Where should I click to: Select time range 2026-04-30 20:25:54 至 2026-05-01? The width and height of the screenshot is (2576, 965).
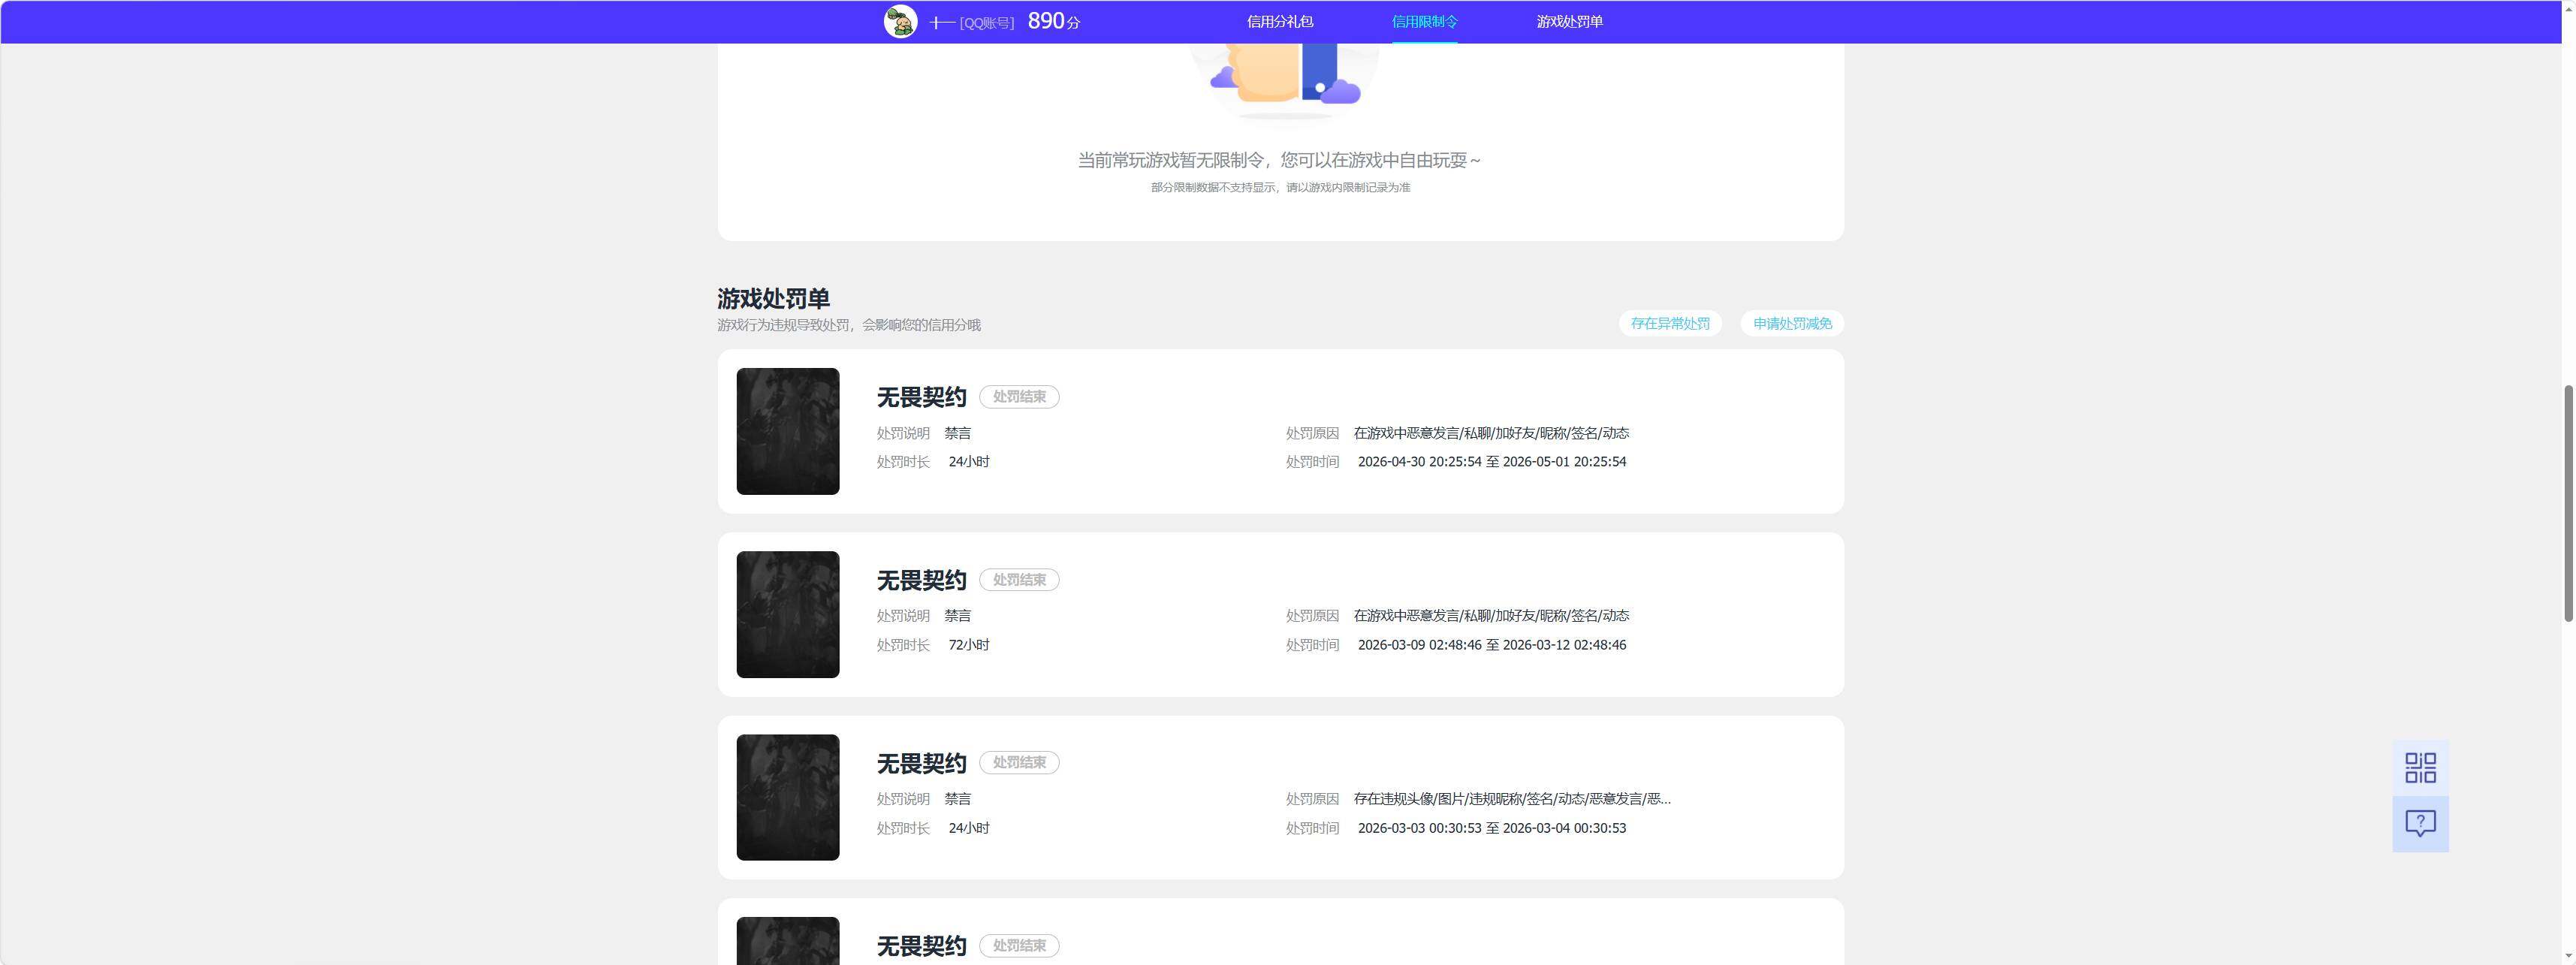(x=1491, y=462)
